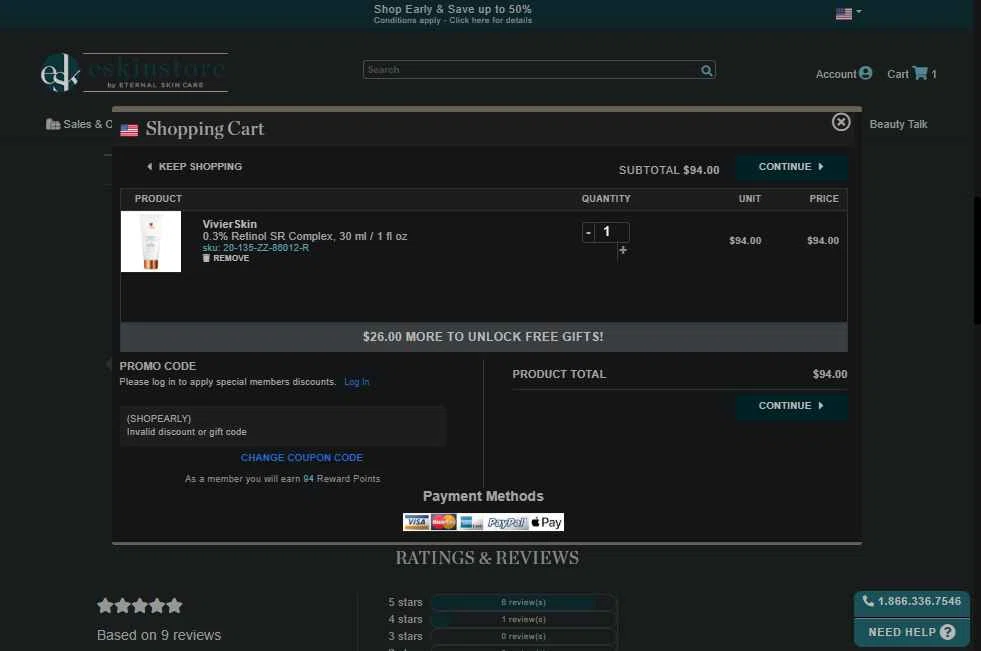Click the 94 Reward Points text
The image size is (981, 651).
(342, 479)
